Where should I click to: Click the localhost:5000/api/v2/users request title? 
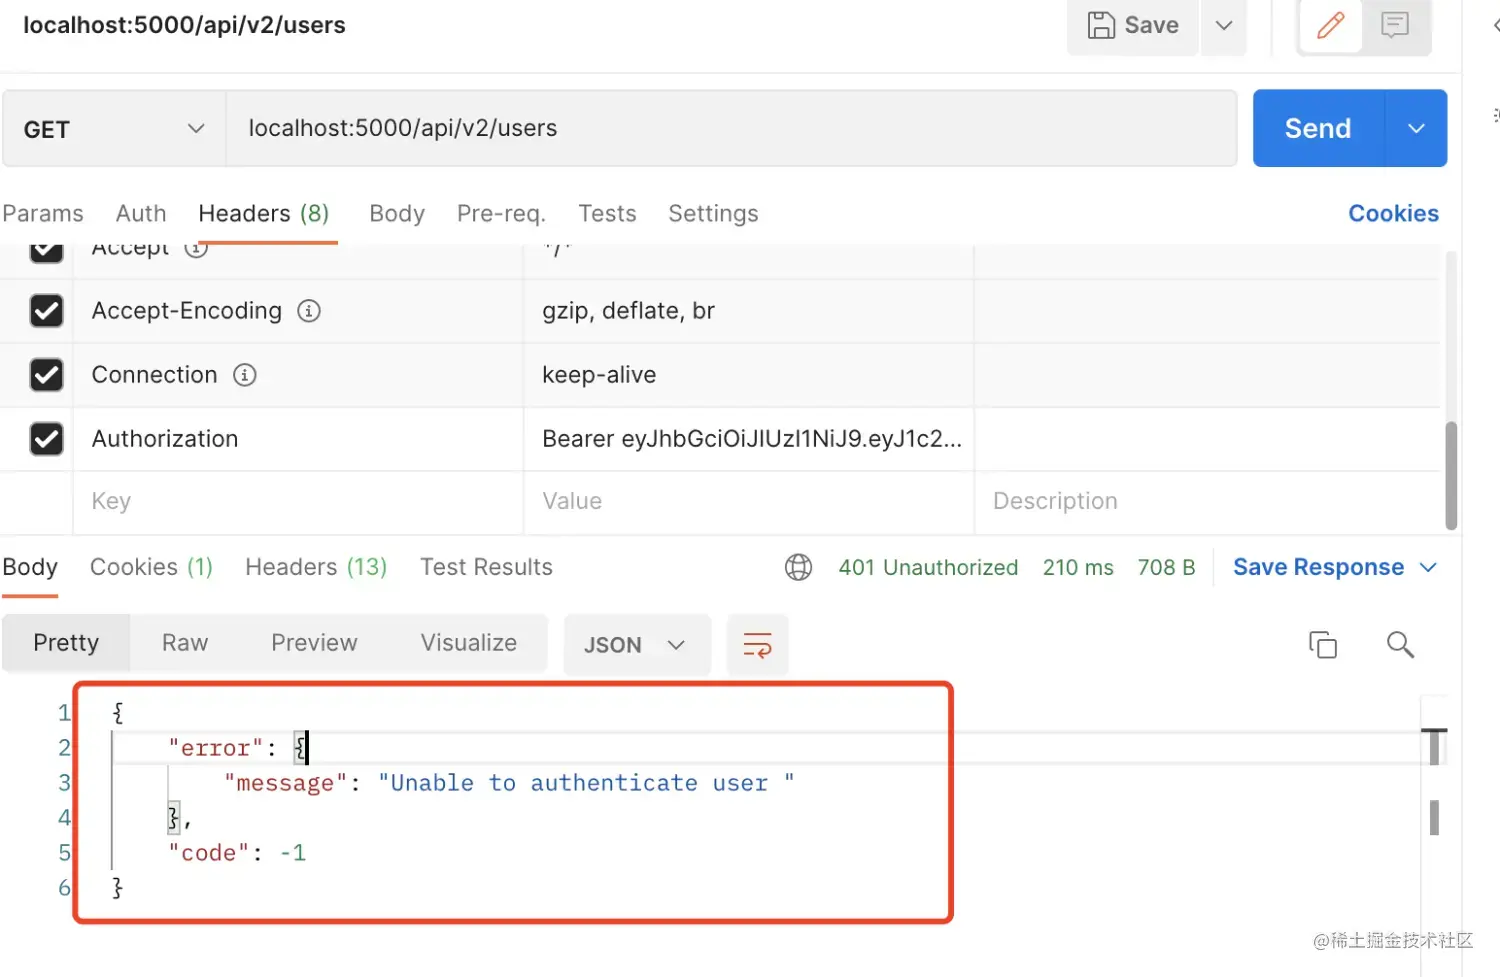pyautogui.click(x=185, y=25)
